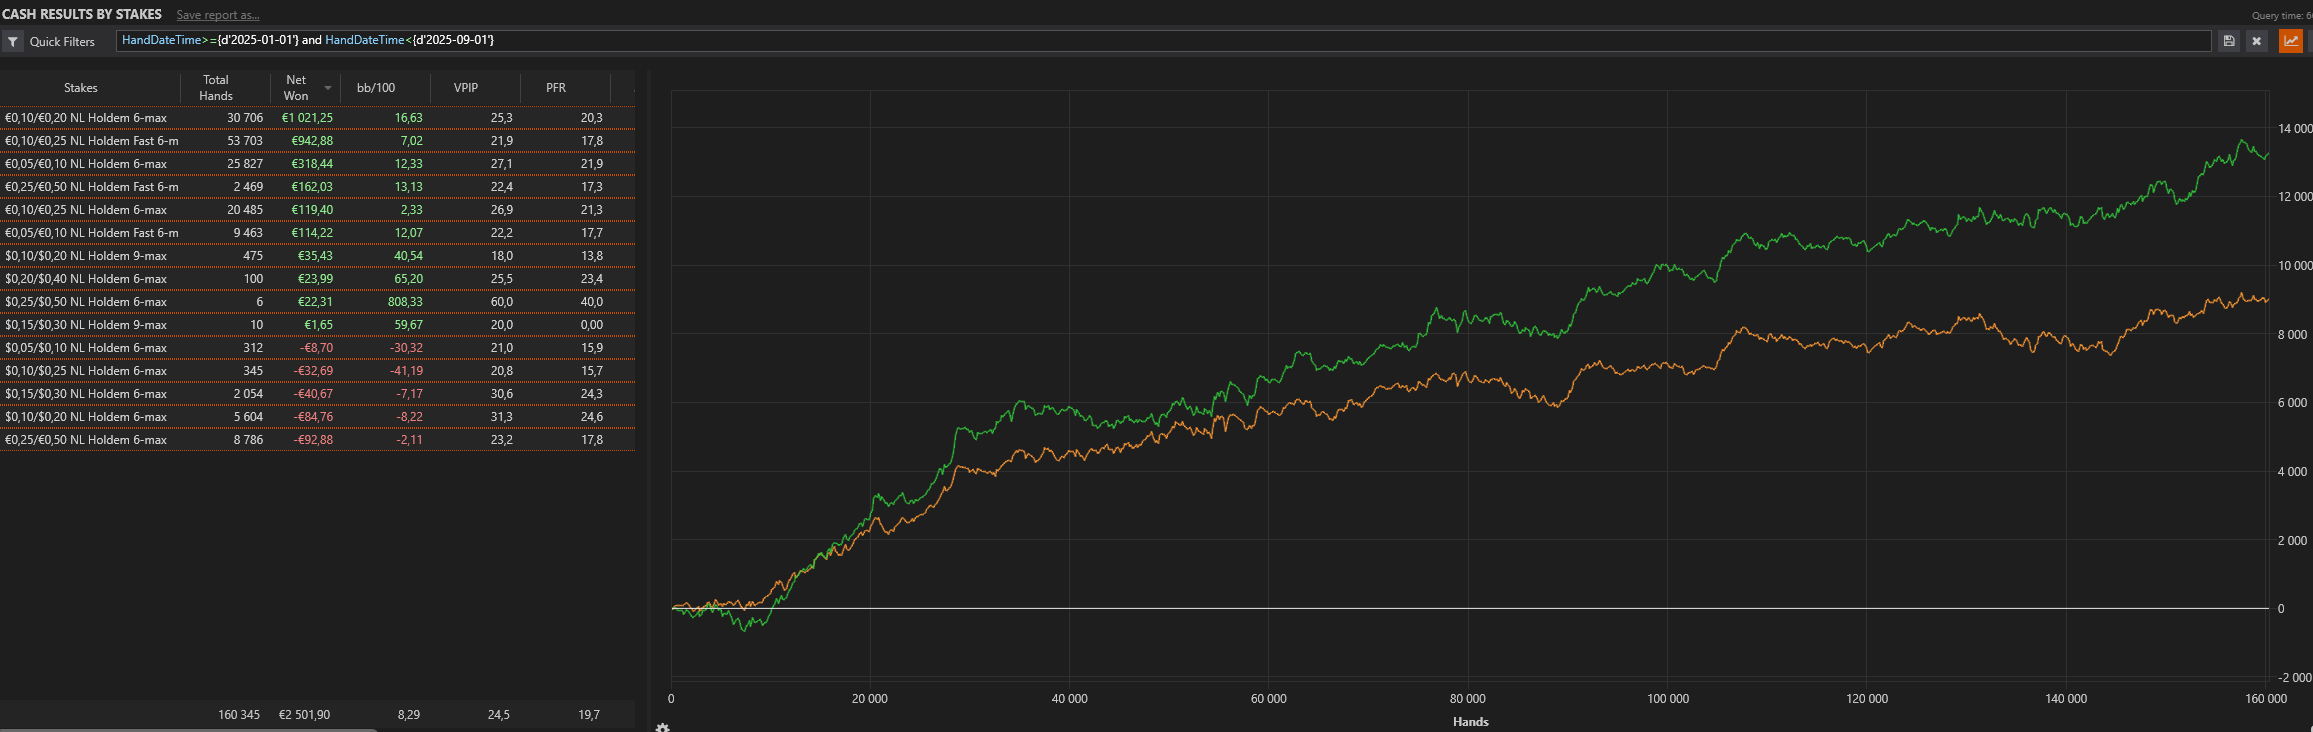The width and height of the screenshot is (2313, 732).
Task: Select the €0,25/€0,50 NL Holdem Fast 6-m row
Action: pyautogui.click(x=317, y=187)
